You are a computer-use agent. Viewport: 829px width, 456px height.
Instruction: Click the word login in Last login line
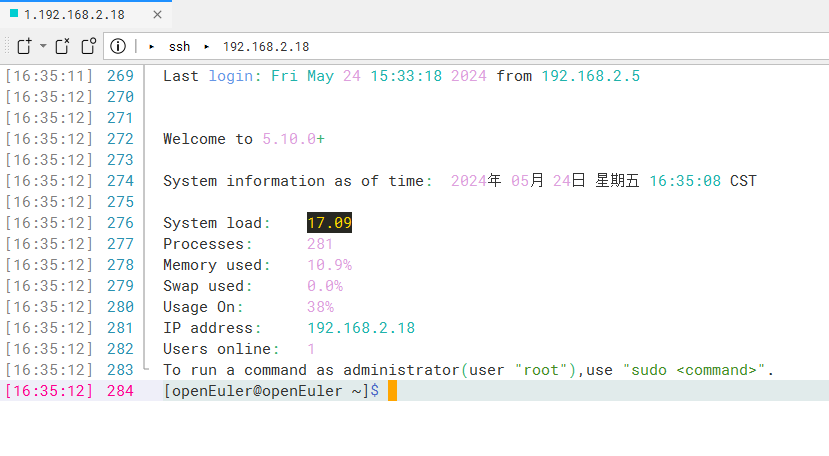point(231,76)
